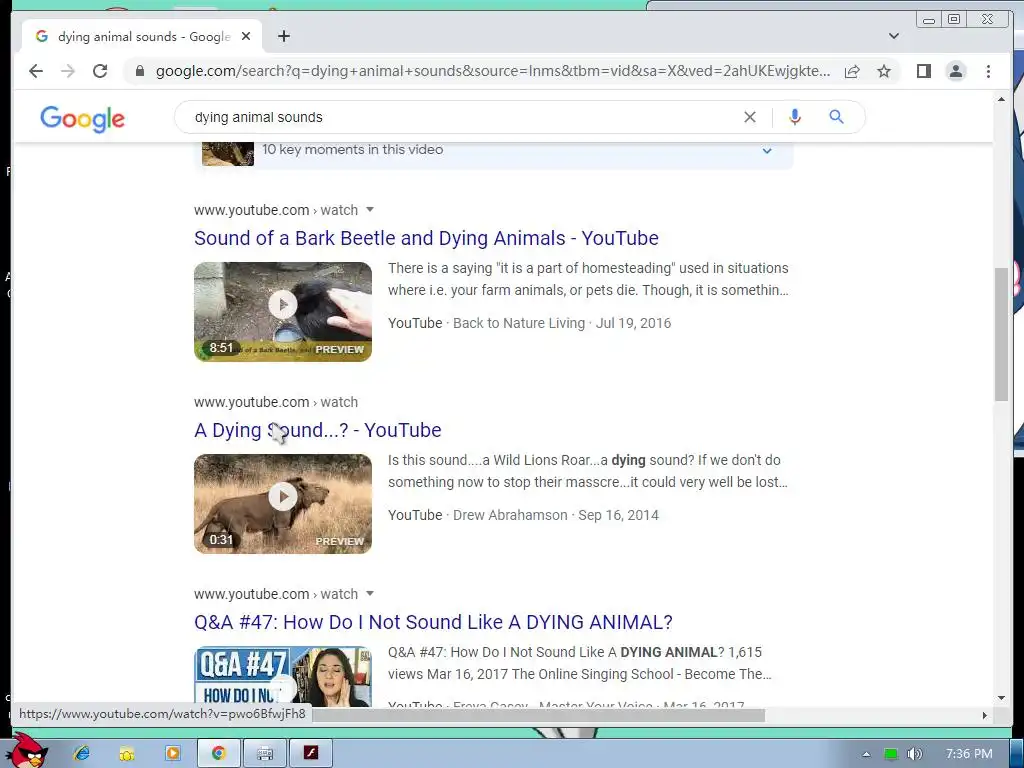Open the tab search chevron in tab strip

pyautogui.click(x=894, y=36)
